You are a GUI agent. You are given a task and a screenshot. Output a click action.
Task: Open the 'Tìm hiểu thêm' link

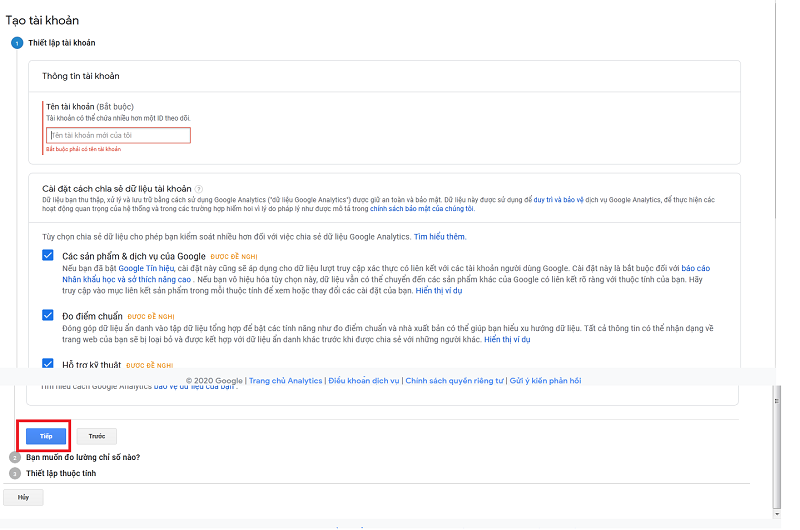(440, 237)
